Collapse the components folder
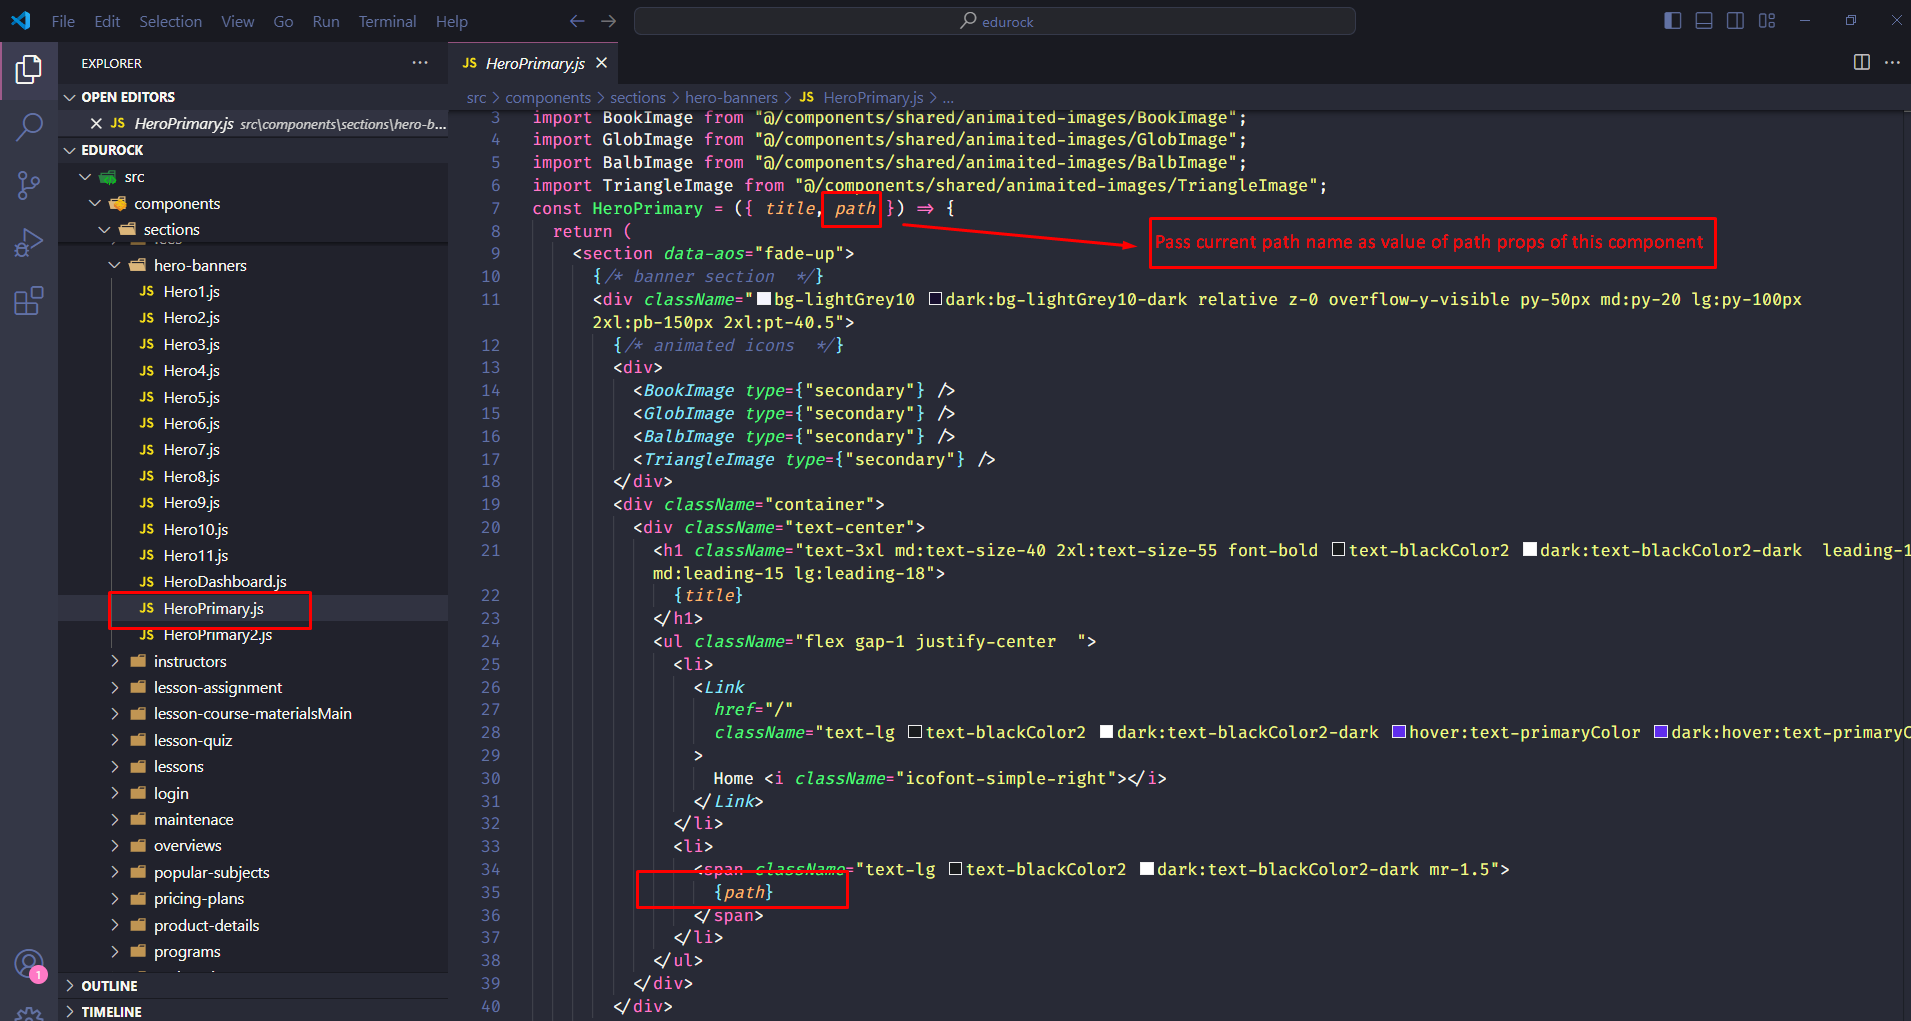The height and width of the screenshot is (1021, 1911). [x=253, y=203]
